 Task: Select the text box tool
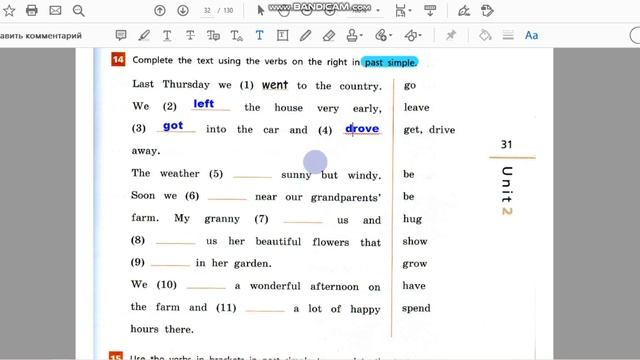(282, 36)
